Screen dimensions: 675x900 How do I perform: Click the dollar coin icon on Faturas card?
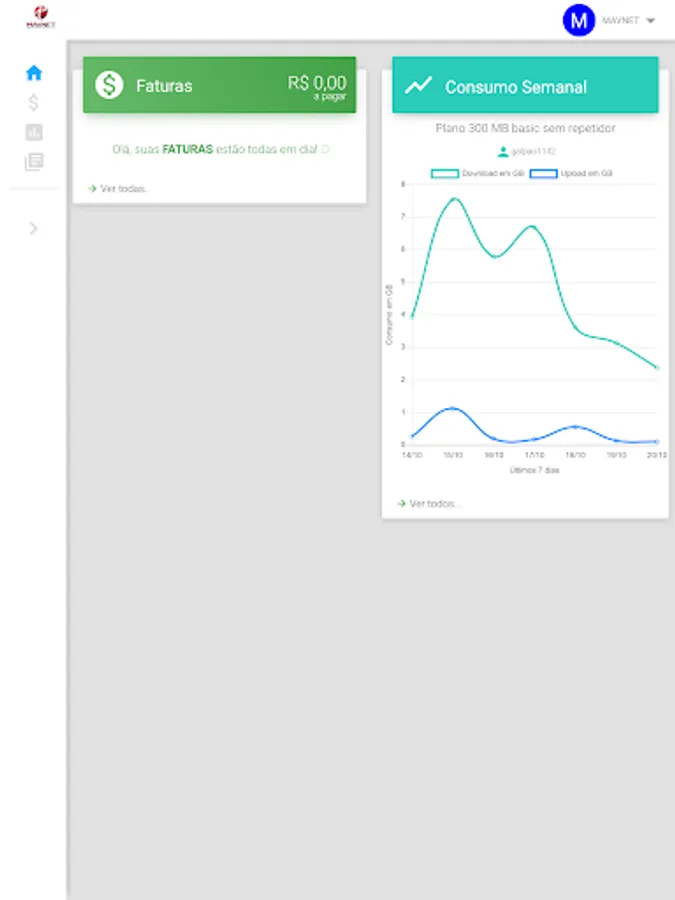pos(109,85)
